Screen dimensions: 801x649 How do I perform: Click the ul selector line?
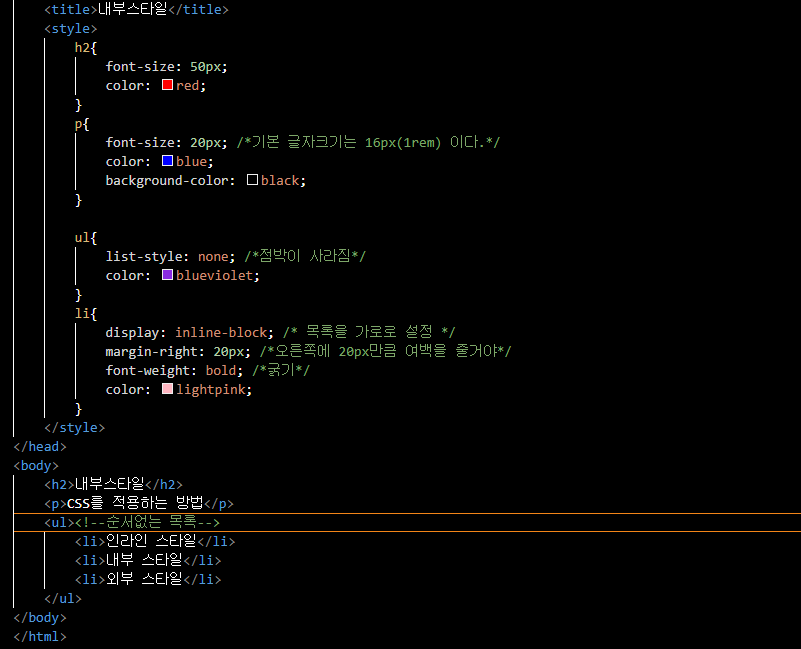point(86,238)
